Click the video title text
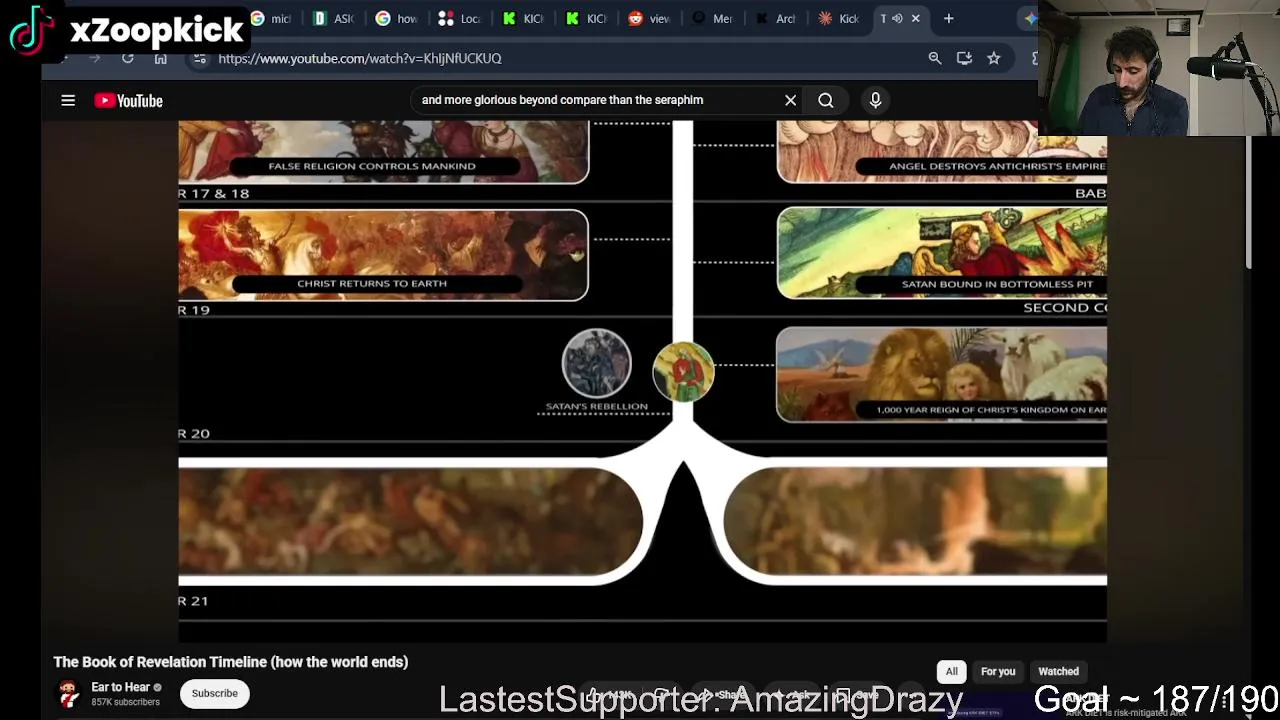The image size is (1280, 720). tap(231, 662)
